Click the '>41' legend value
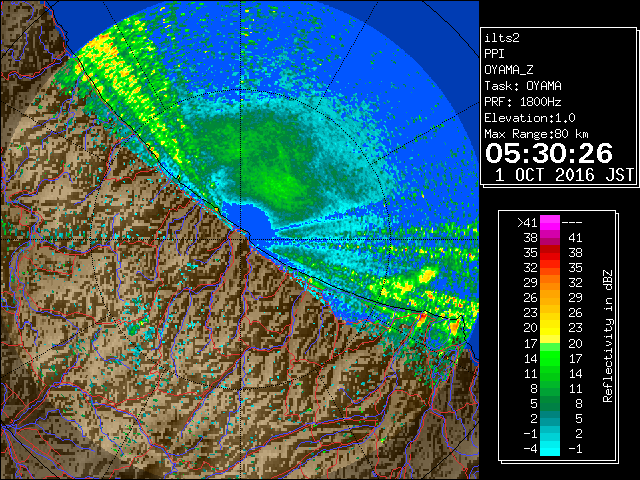Viewport: 640px width, 480px height. coord(527,223)
